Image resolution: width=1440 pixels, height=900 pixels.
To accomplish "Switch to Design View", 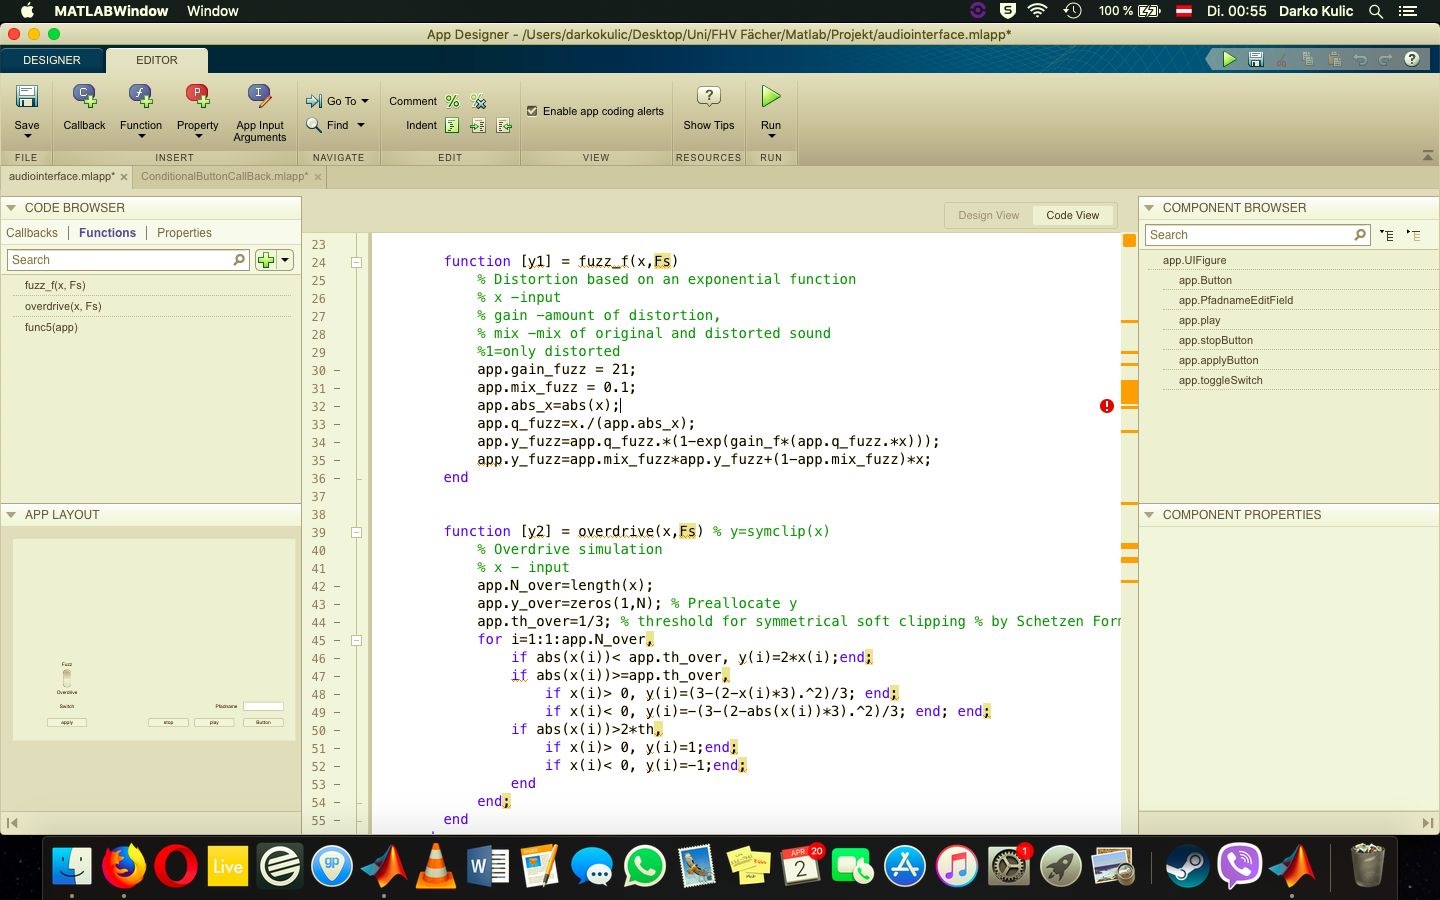I will coord(988,215).
